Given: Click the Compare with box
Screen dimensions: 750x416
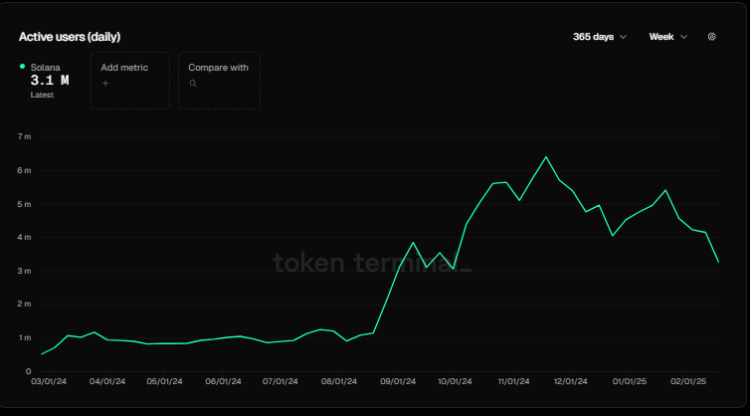Looking at the screenshot, I should coord(219,80).
